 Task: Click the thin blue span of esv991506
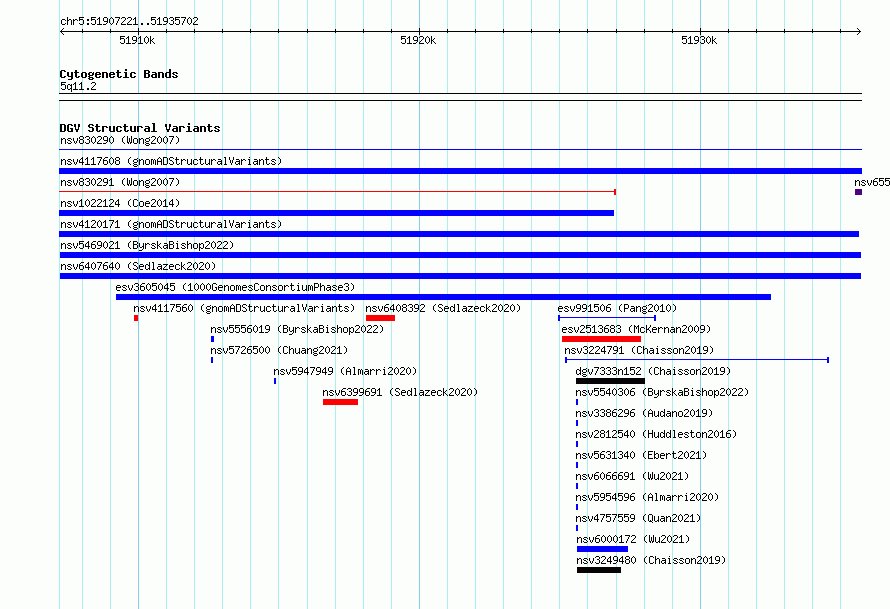pos(607,318)
